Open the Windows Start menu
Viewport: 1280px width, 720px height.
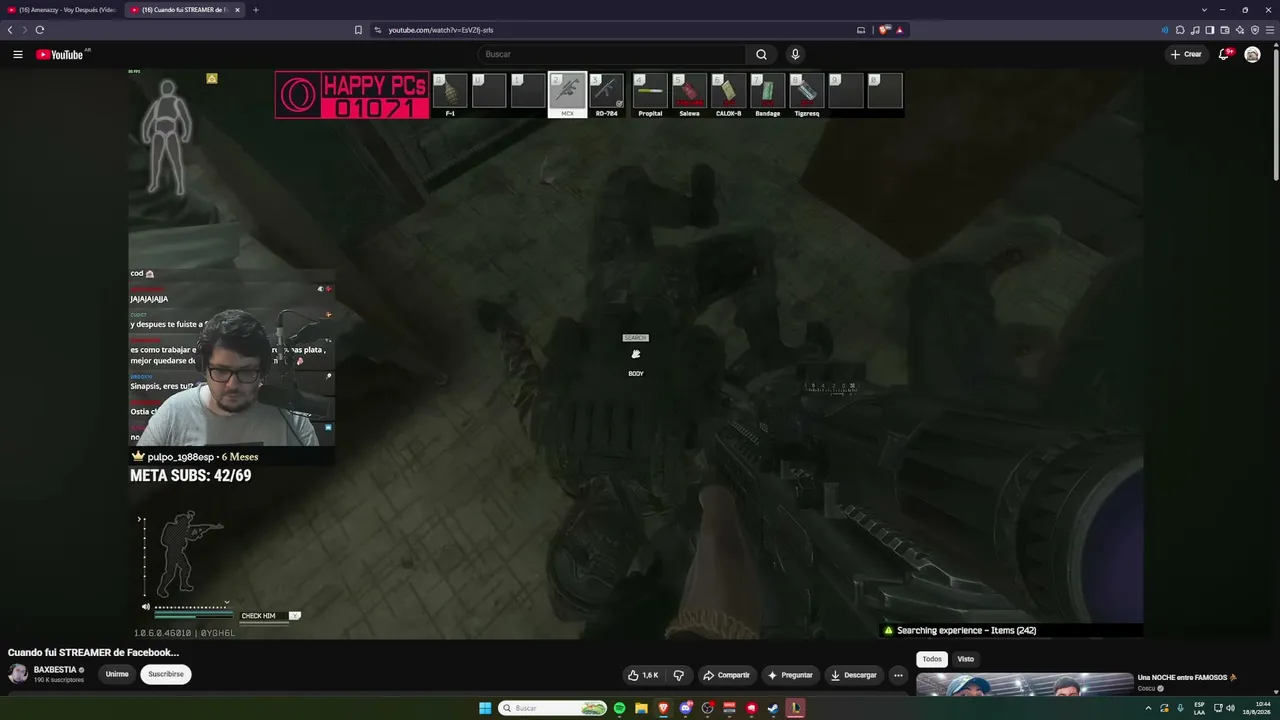point(485,708)
